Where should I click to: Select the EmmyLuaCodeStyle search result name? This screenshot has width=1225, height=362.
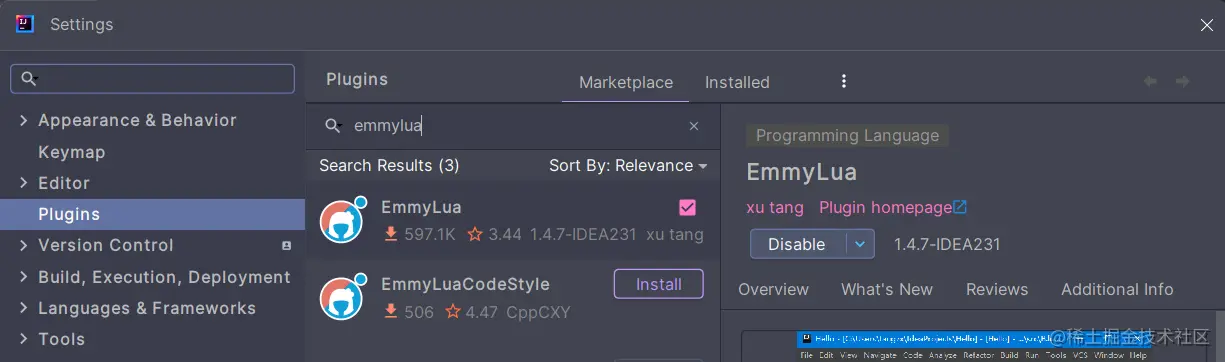coord(465,284)
